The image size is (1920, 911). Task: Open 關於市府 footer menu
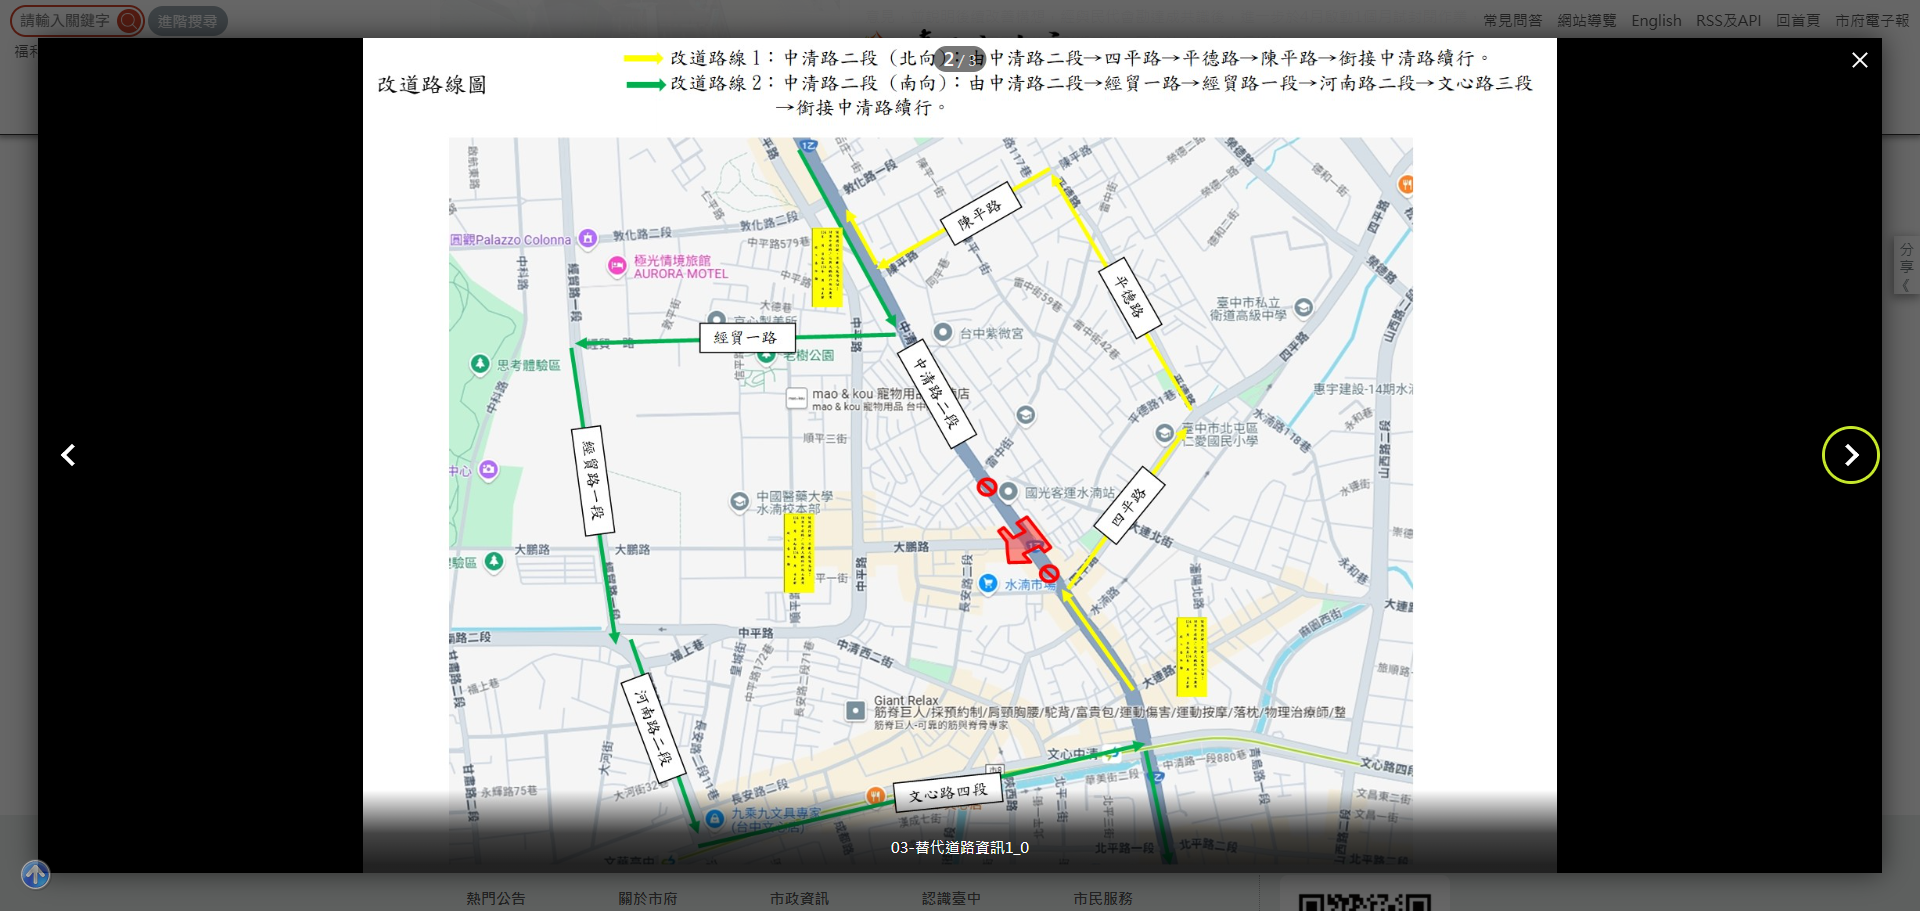click(x=648, y=898)
